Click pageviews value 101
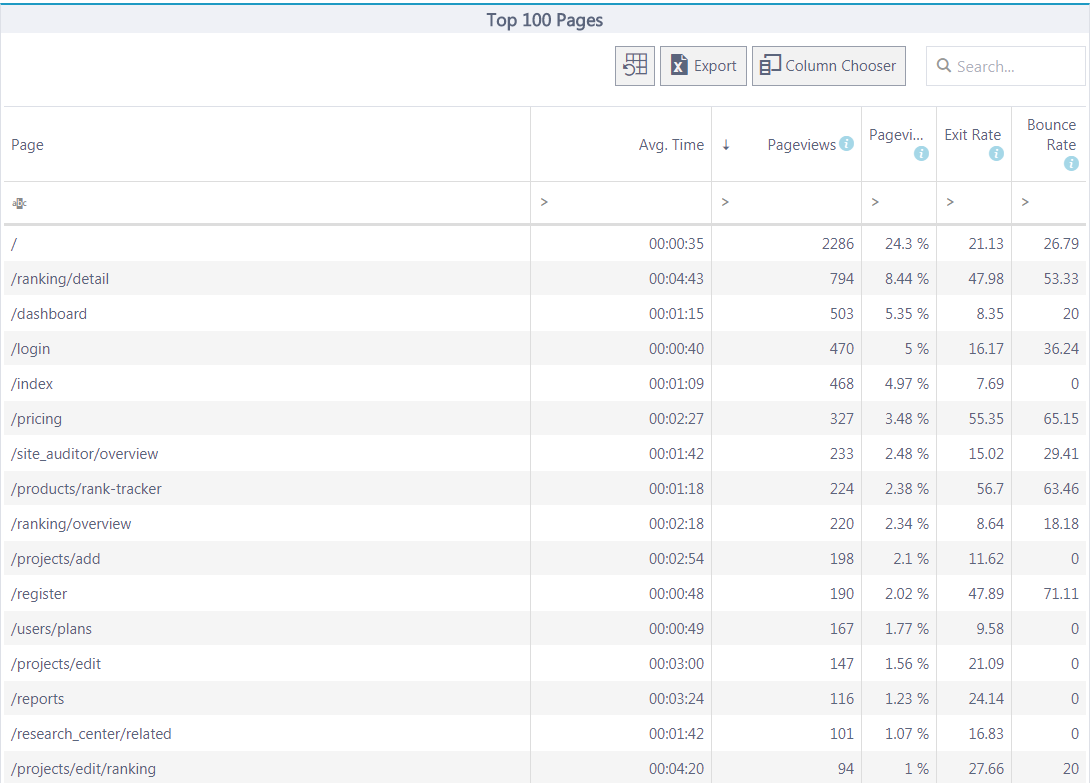The image size is (1092, 783). [841, 734]
